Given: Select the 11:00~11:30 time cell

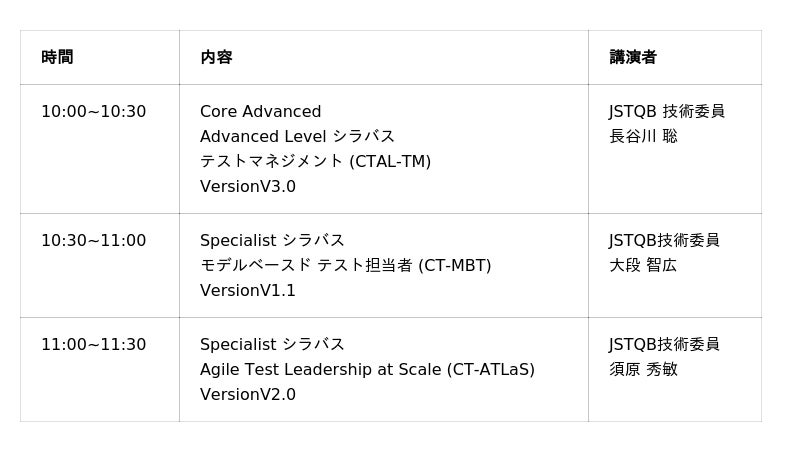Looking at the screenshot, I should [x=93, y=345].
